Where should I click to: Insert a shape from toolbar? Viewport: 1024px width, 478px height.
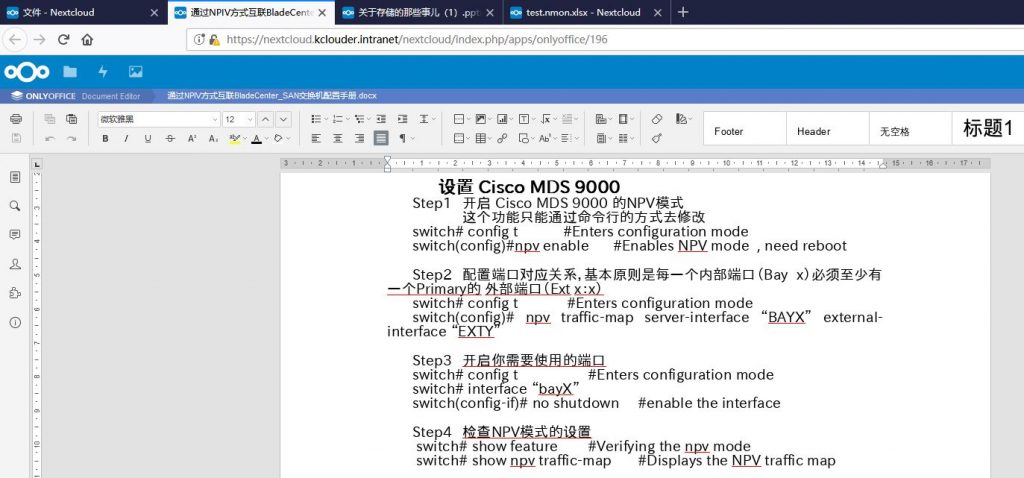tap(526, 138)
